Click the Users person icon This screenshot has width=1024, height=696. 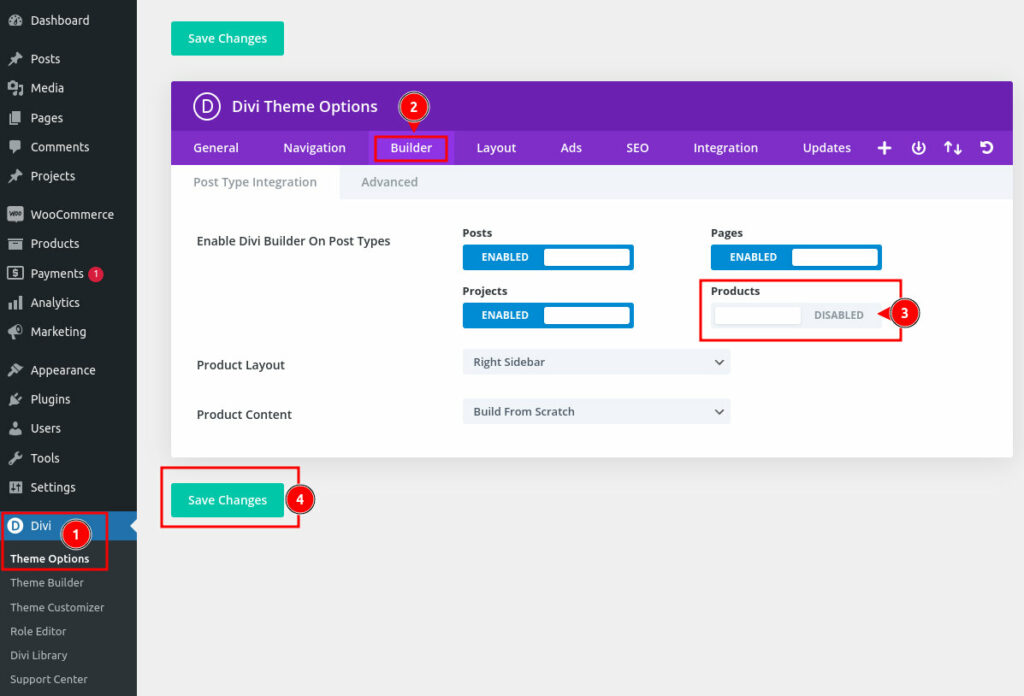pos(15,428)
